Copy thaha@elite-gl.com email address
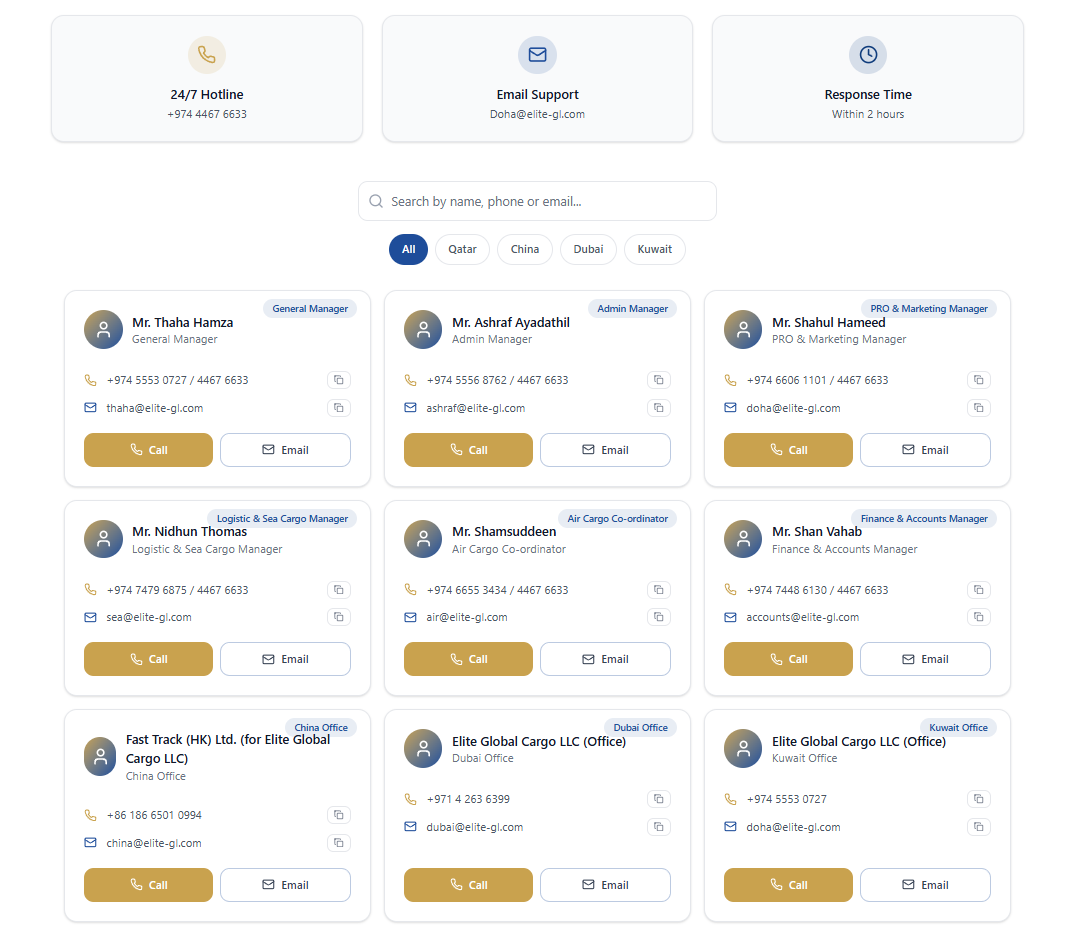Image resolution: width=1073 pixels, height=952 pixels. pos(339,408)
